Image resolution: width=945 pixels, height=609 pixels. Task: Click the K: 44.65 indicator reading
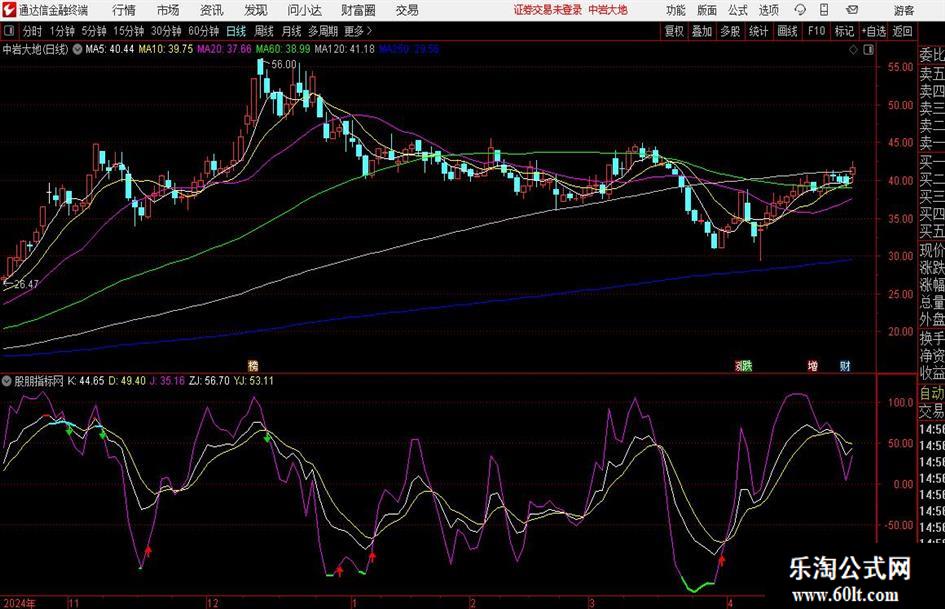[x=86, y=381]
